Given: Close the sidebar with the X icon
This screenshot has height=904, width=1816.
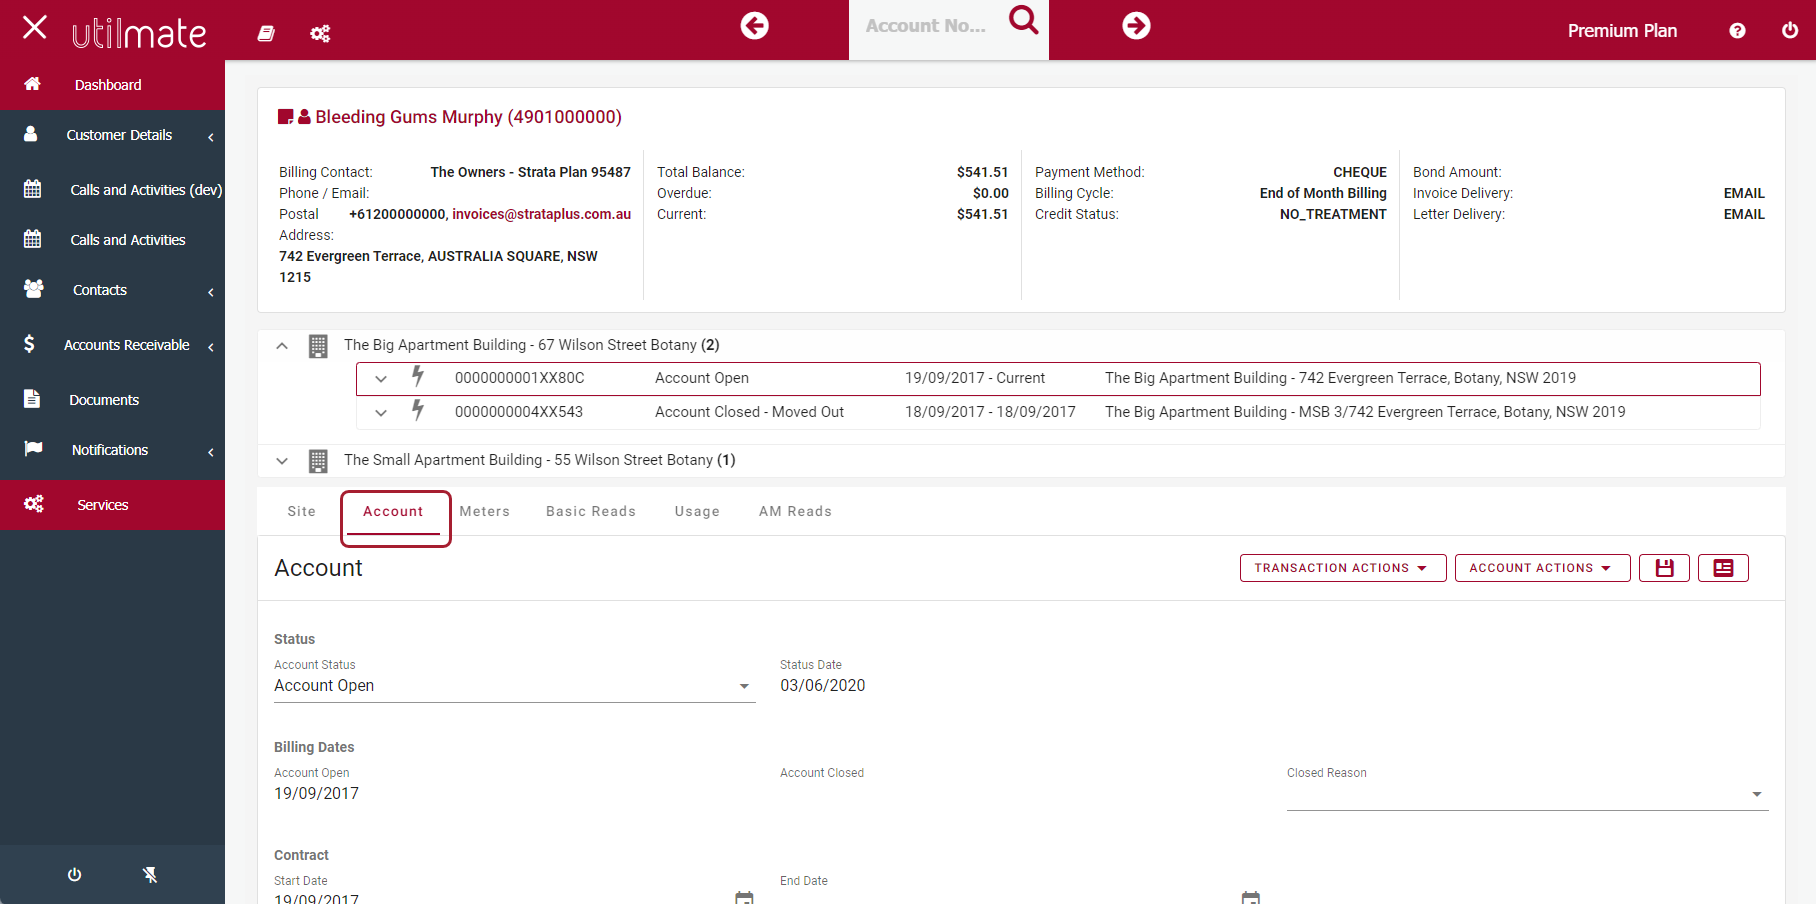Looking at the screenshot, I should (34, 27).
